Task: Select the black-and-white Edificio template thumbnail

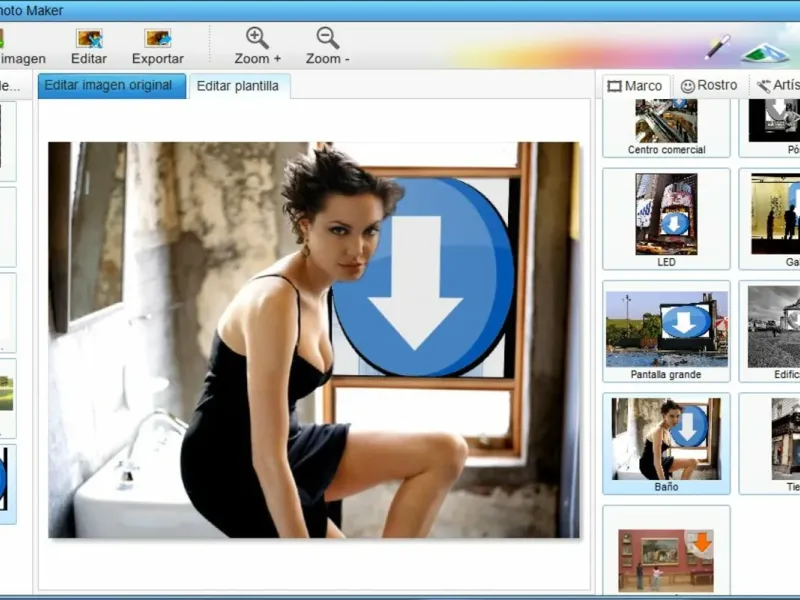Action: tap(774, 327)
